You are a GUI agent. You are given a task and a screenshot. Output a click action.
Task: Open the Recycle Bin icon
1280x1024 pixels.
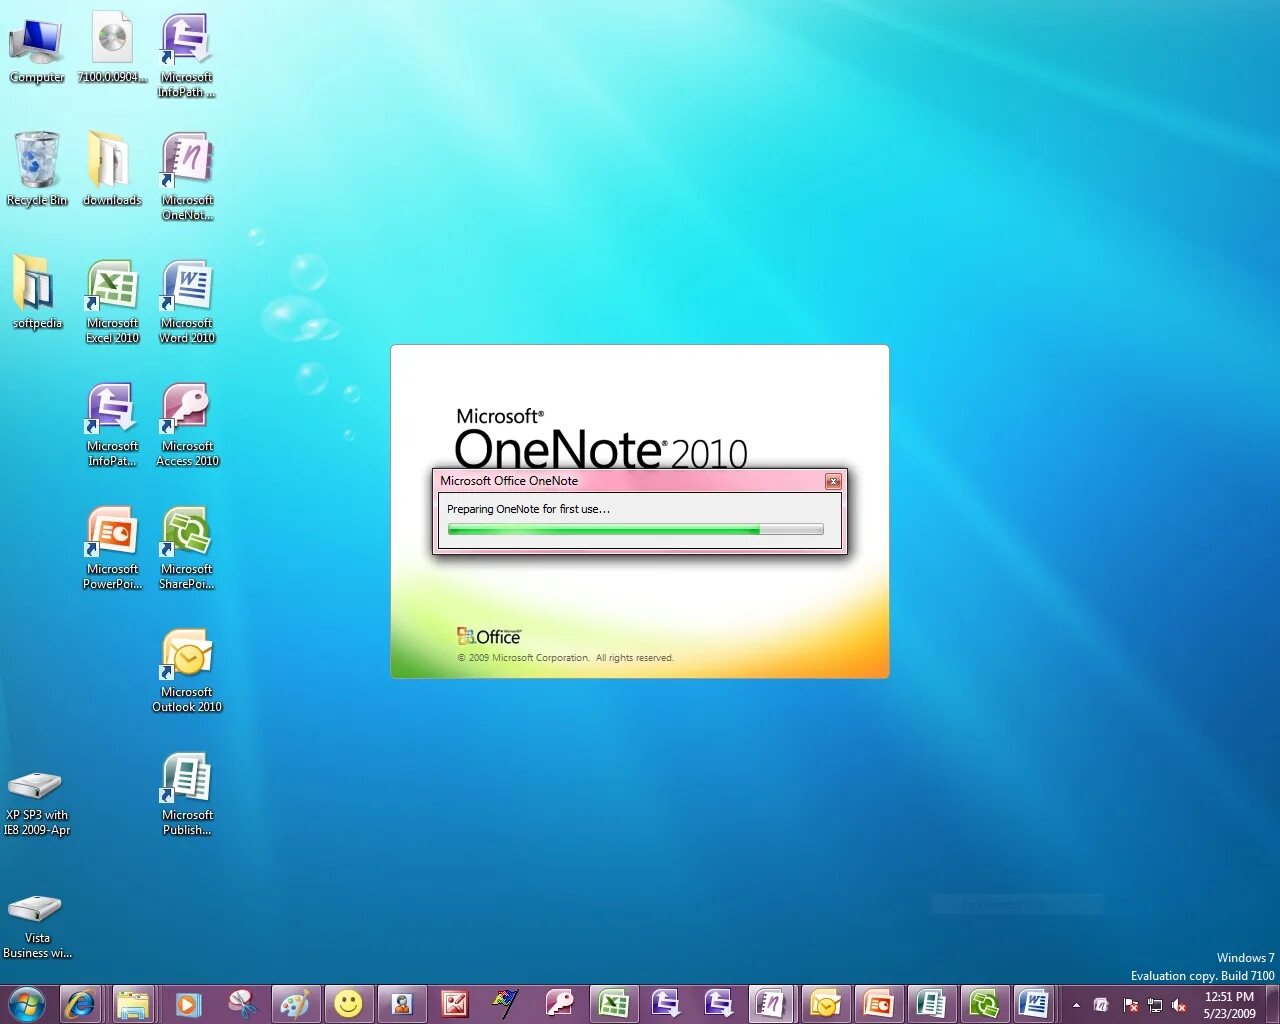37,170
